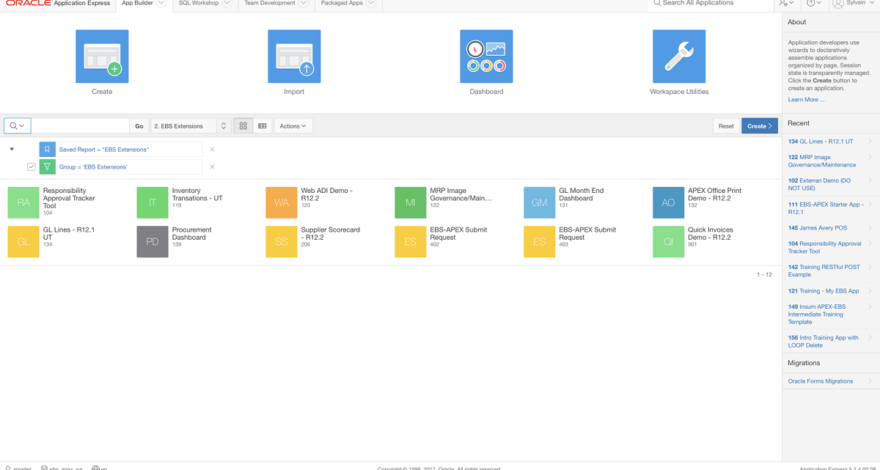Open the Create application icon

[102, 56]
